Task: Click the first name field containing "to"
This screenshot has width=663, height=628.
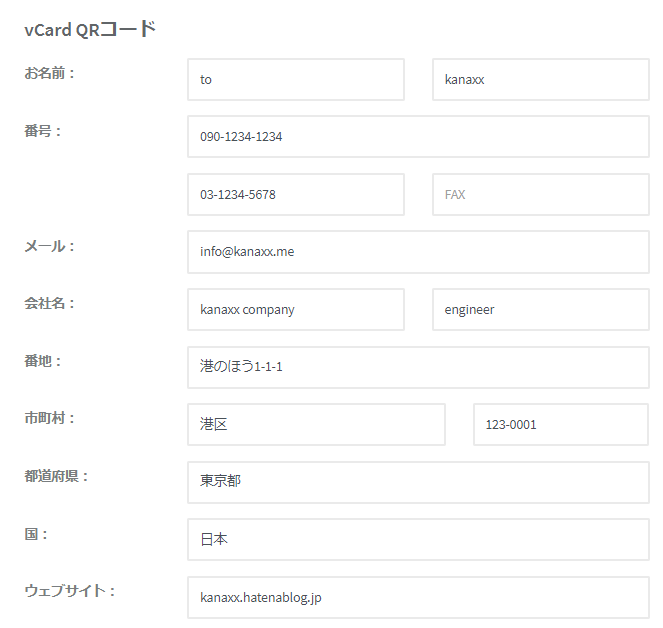Action: (x=296, y=80)
